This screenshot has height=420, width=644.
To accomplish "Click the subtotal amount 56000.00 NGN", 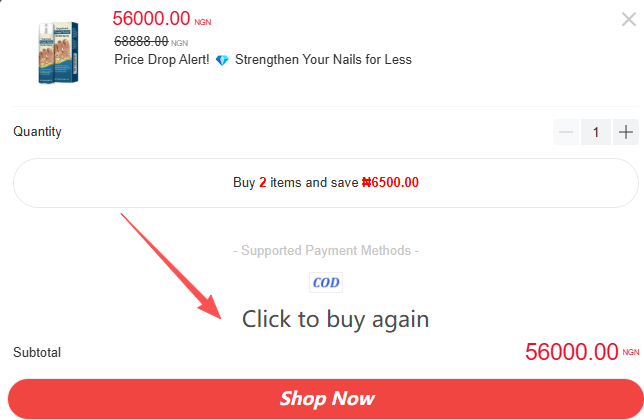I will coord(582,352).
